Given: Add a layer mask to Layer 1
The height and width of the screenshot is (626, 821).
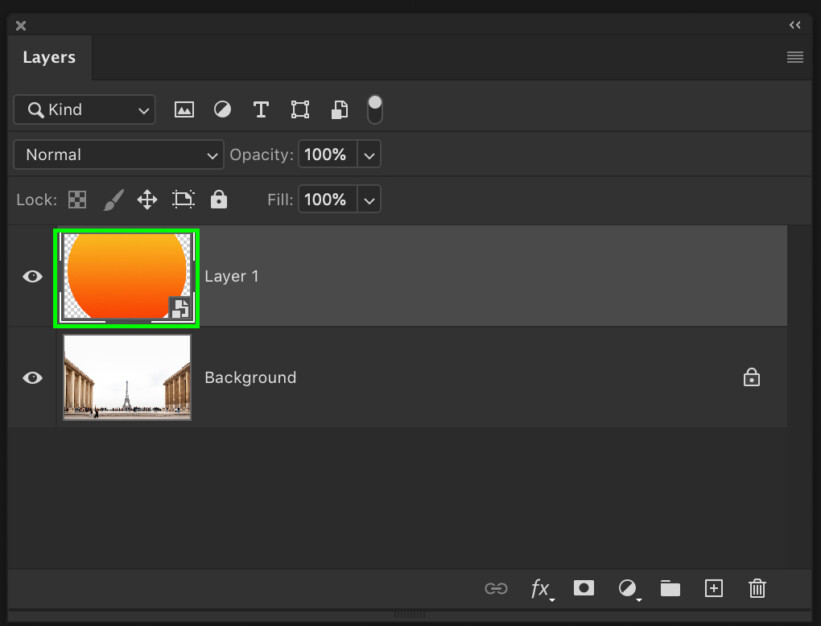Looking at the screenshot, I should coord(584,589).
